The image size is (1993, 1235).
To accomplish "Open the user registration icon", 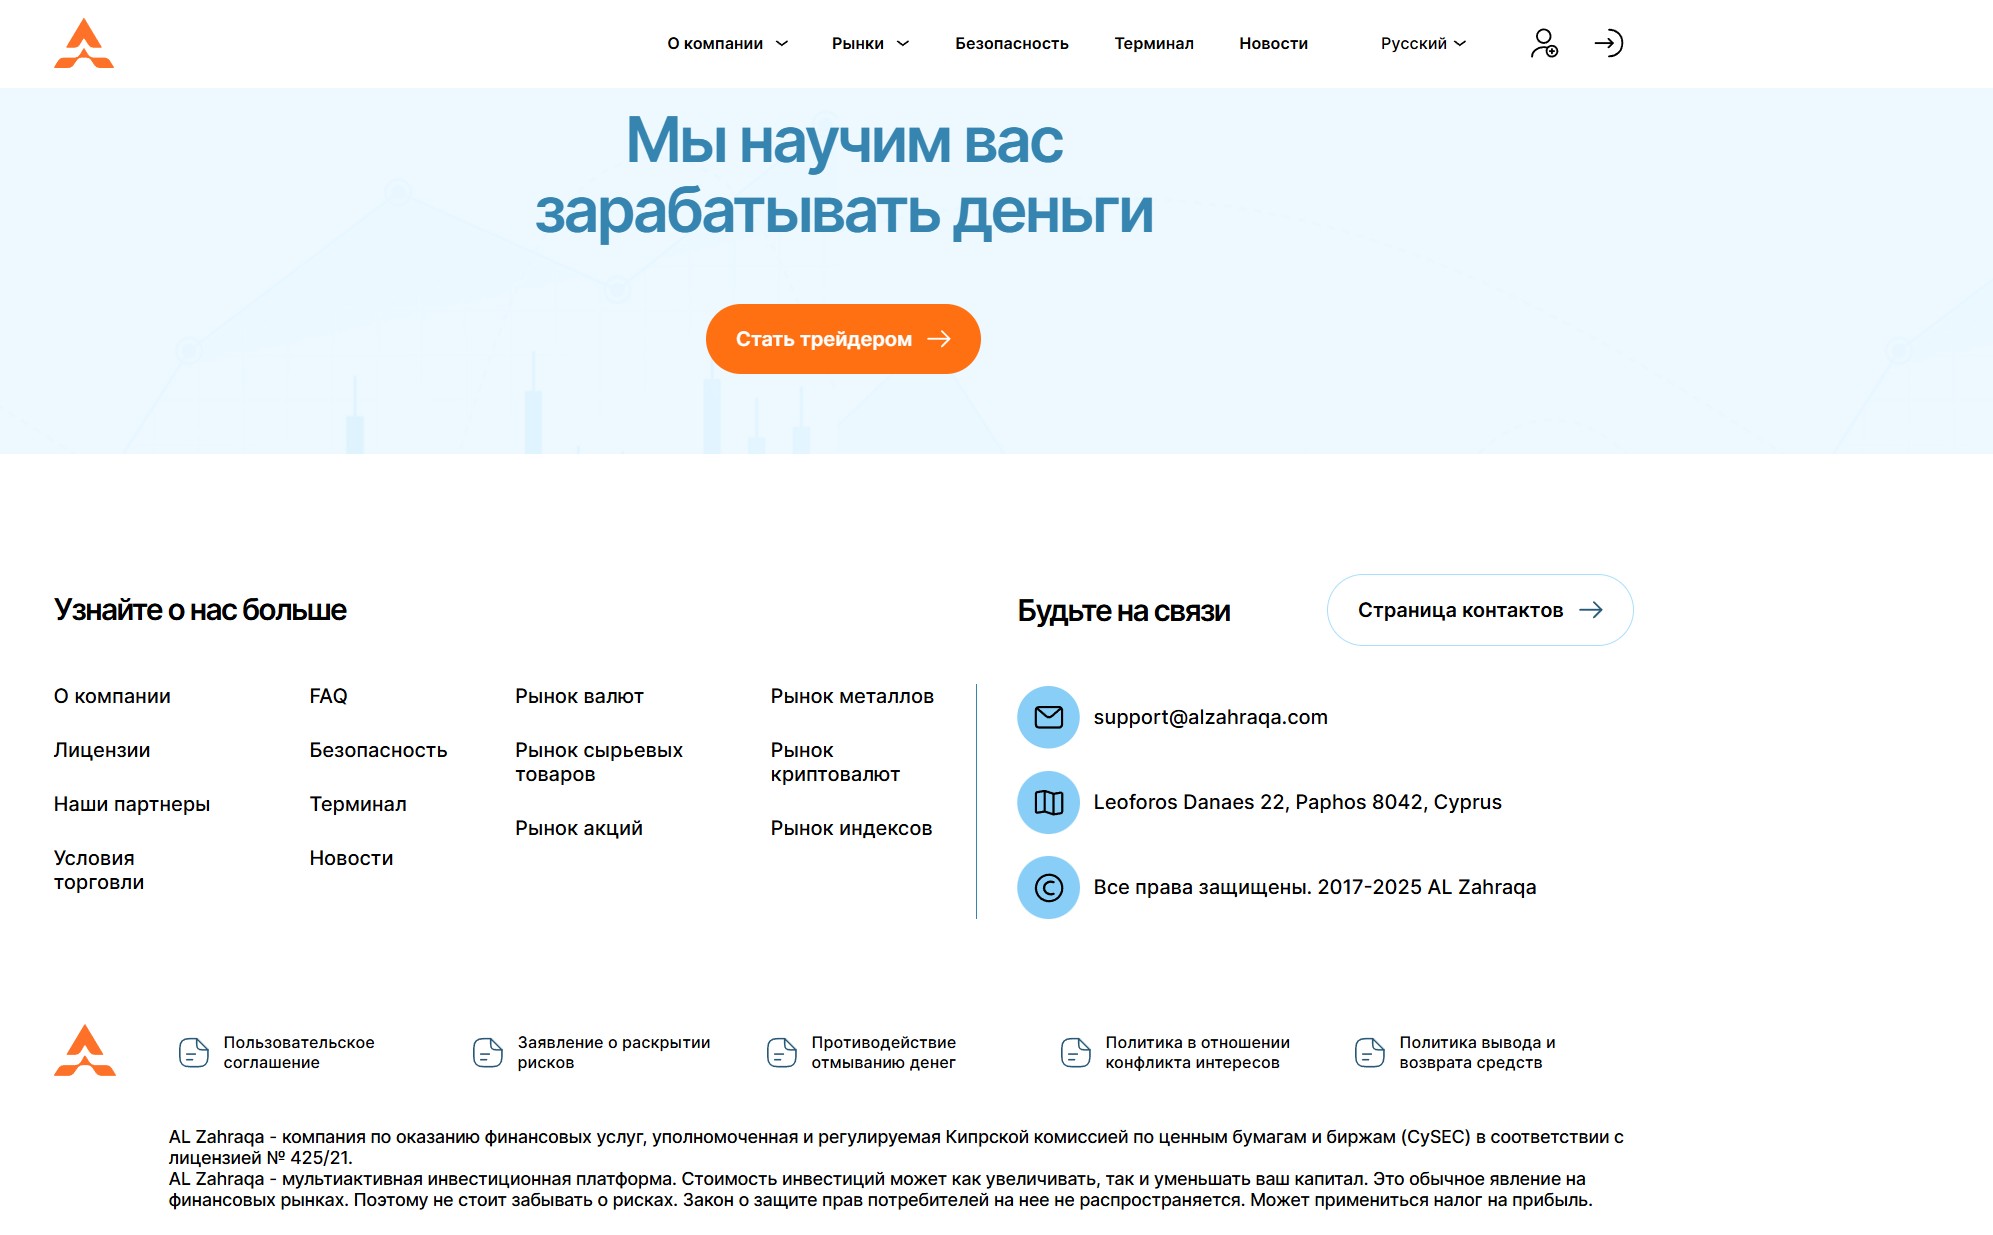I will (1543, 44).
